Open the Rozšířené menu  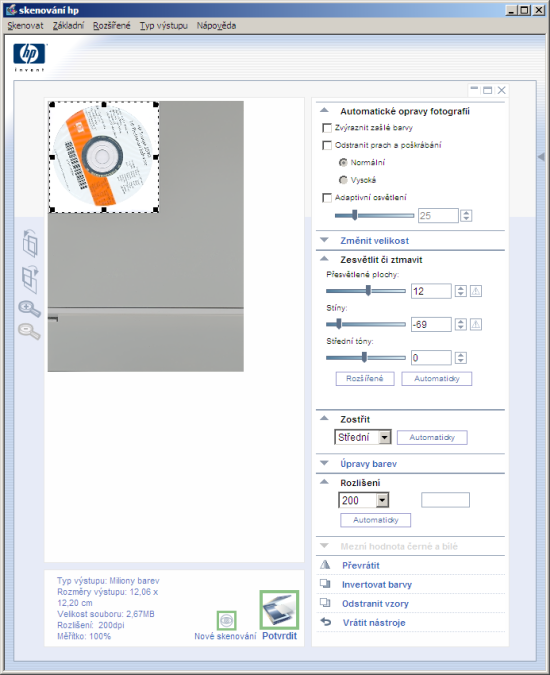[x=111, y=25]
